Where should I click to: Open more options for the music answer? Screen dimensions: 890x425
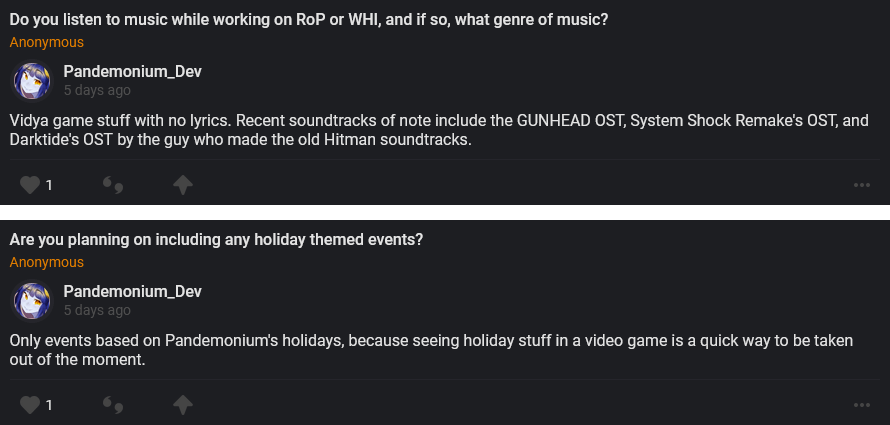pyautogui.click(x=861, y=185)
